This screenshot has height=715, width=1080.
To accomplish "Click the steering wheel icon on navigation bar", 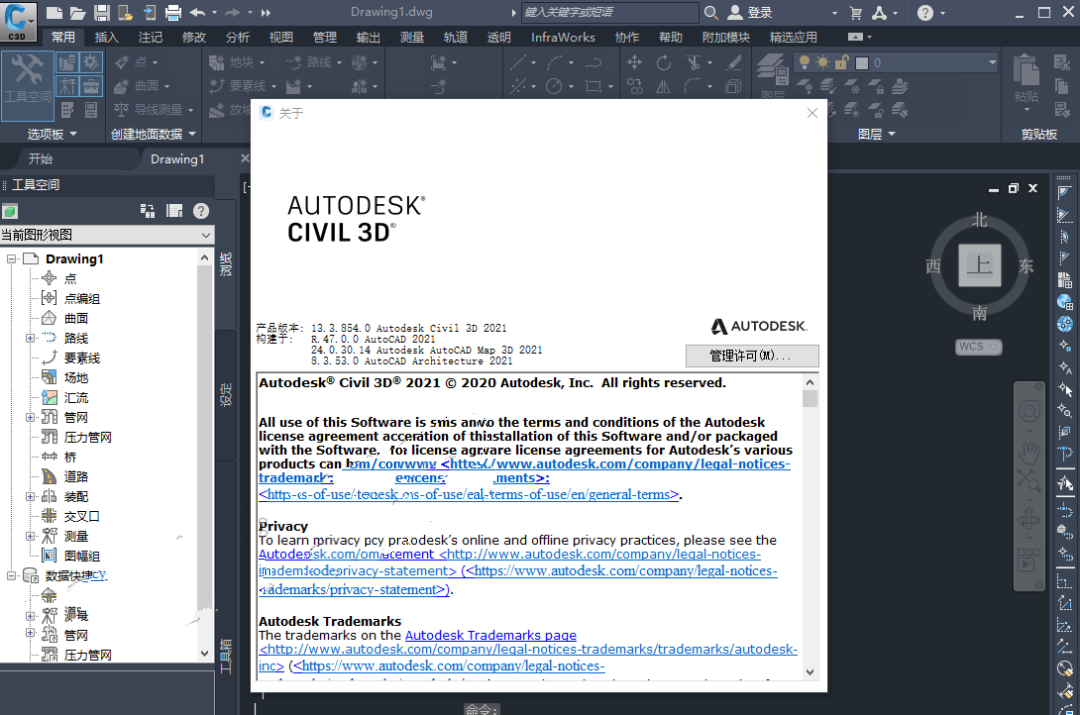I will [1029, 412].
